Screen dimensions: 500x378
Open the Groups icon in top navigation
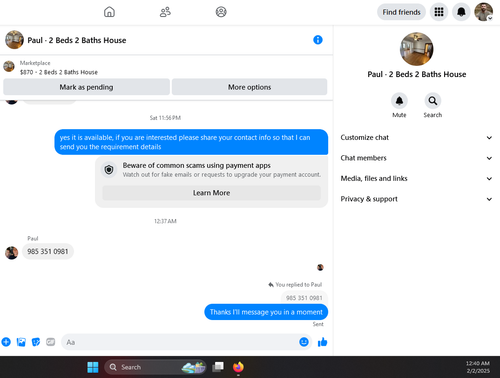tap(221, 12)
